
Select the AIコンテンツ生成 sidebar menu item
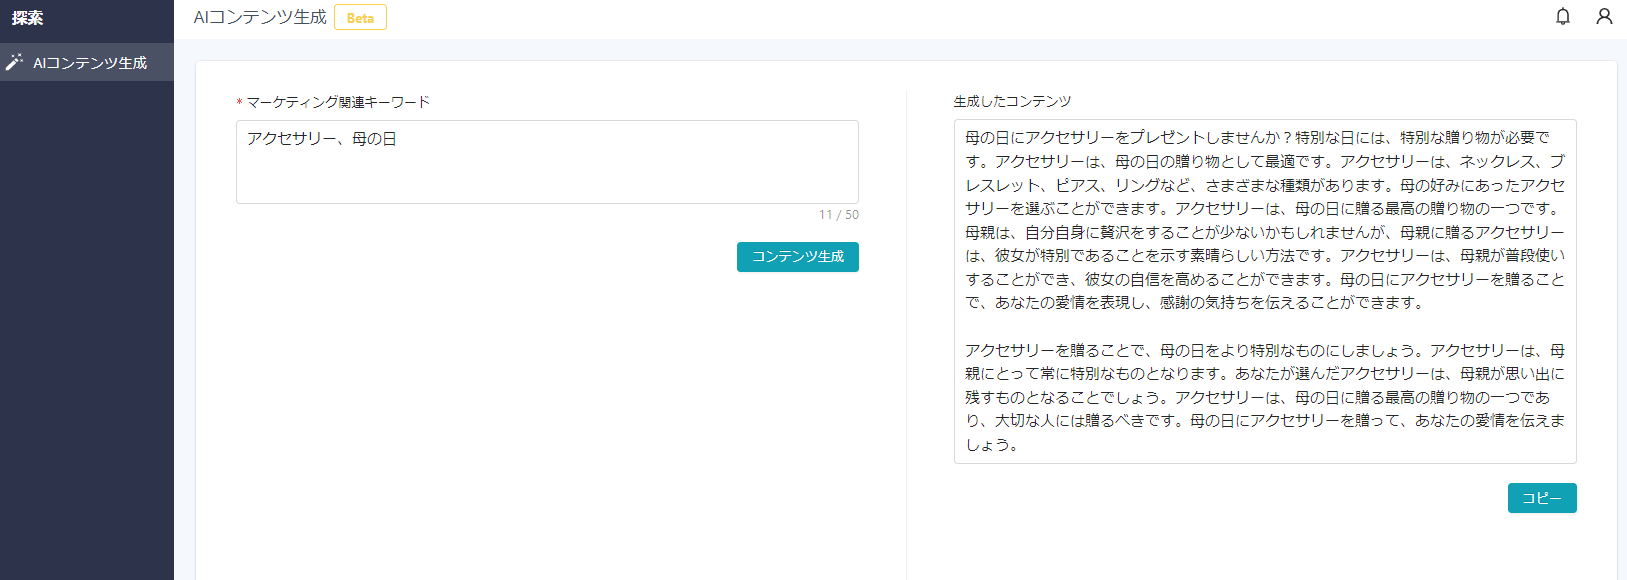(x=90, y=63)
